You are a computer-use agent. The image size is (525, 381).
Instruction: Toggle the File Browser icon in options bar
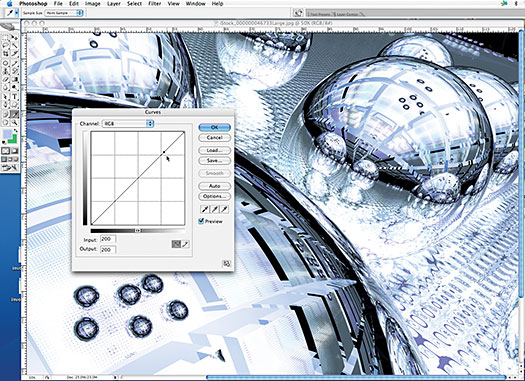click(298, 13)
